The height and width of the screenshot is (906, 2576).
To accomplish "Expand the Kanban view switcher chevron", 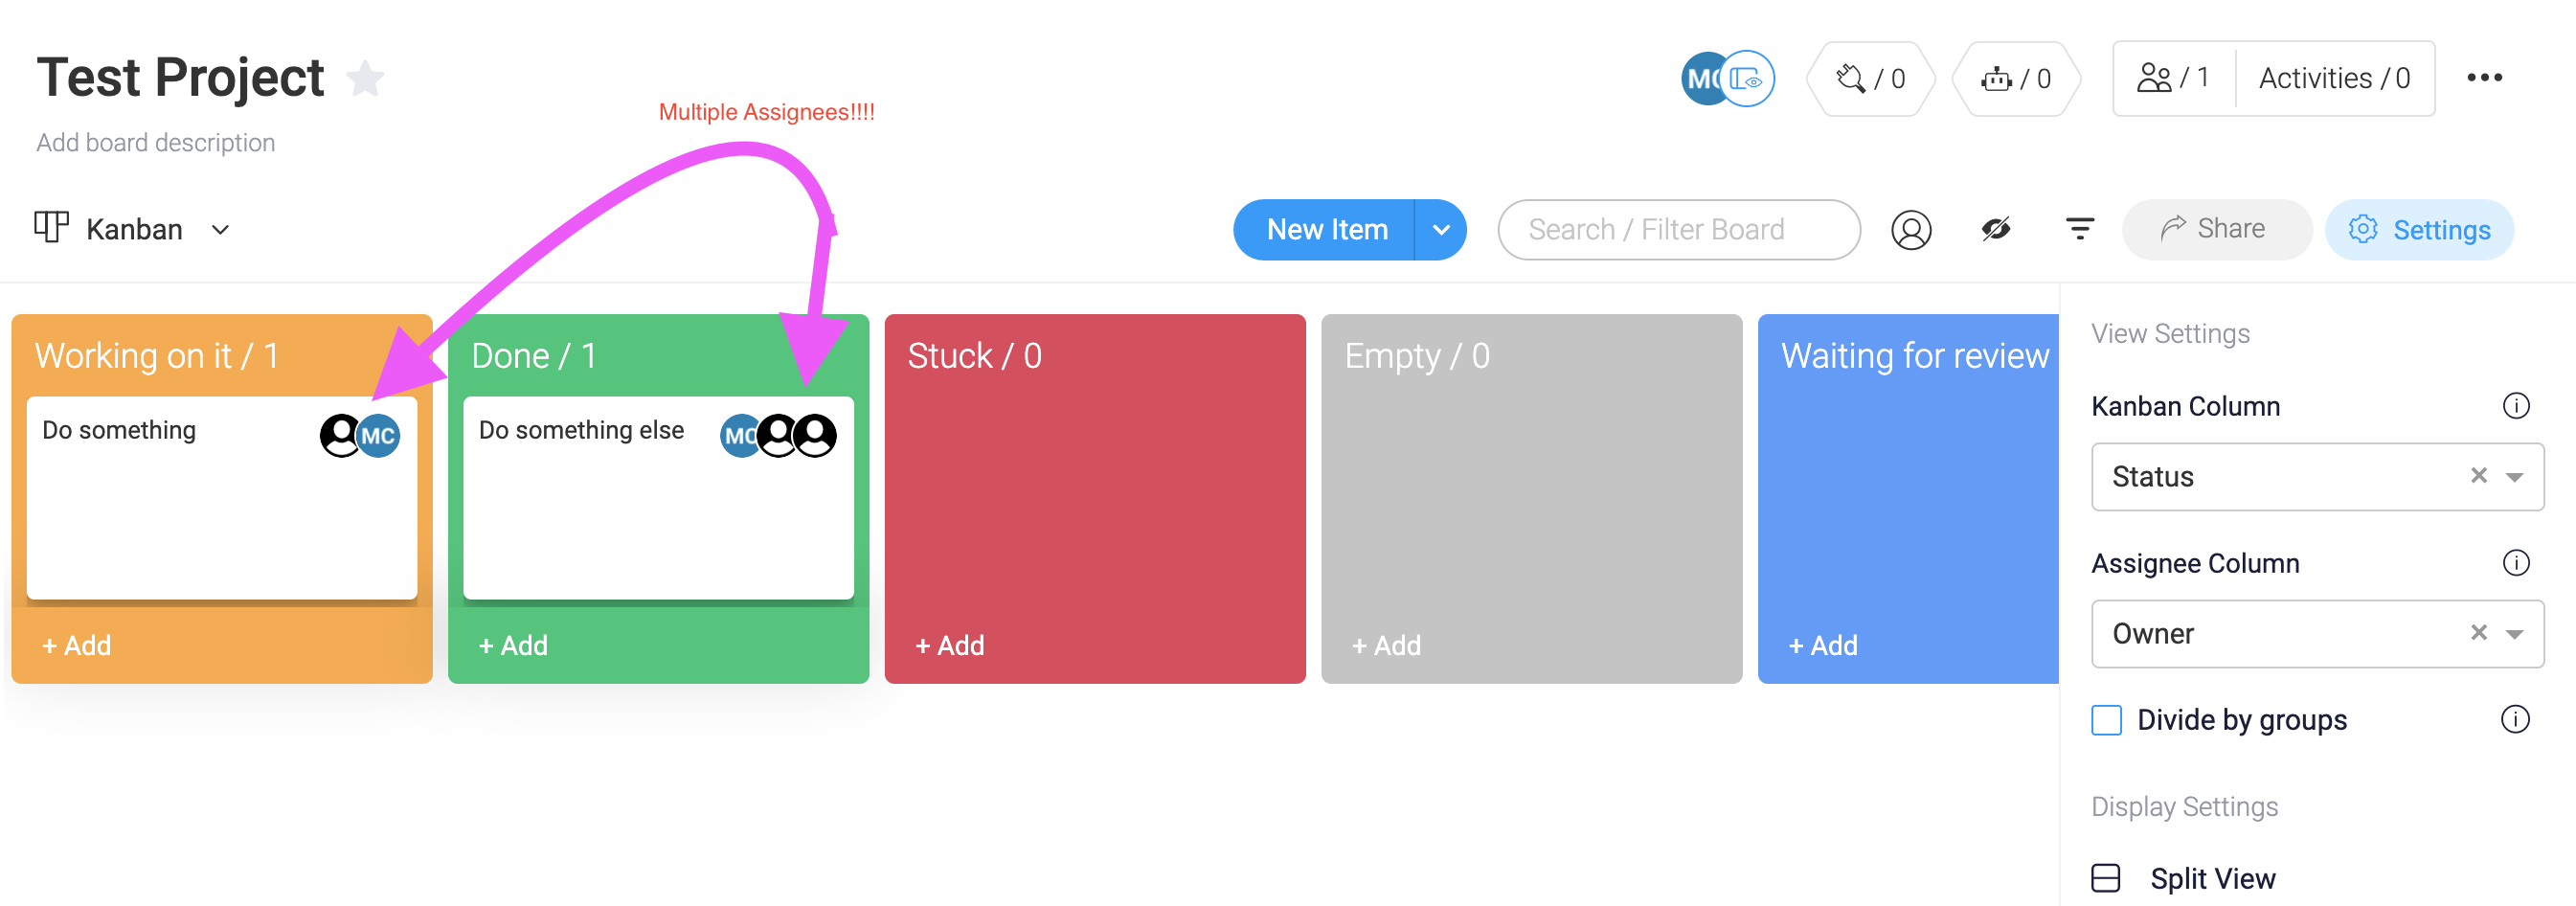I will coord(221,230).
